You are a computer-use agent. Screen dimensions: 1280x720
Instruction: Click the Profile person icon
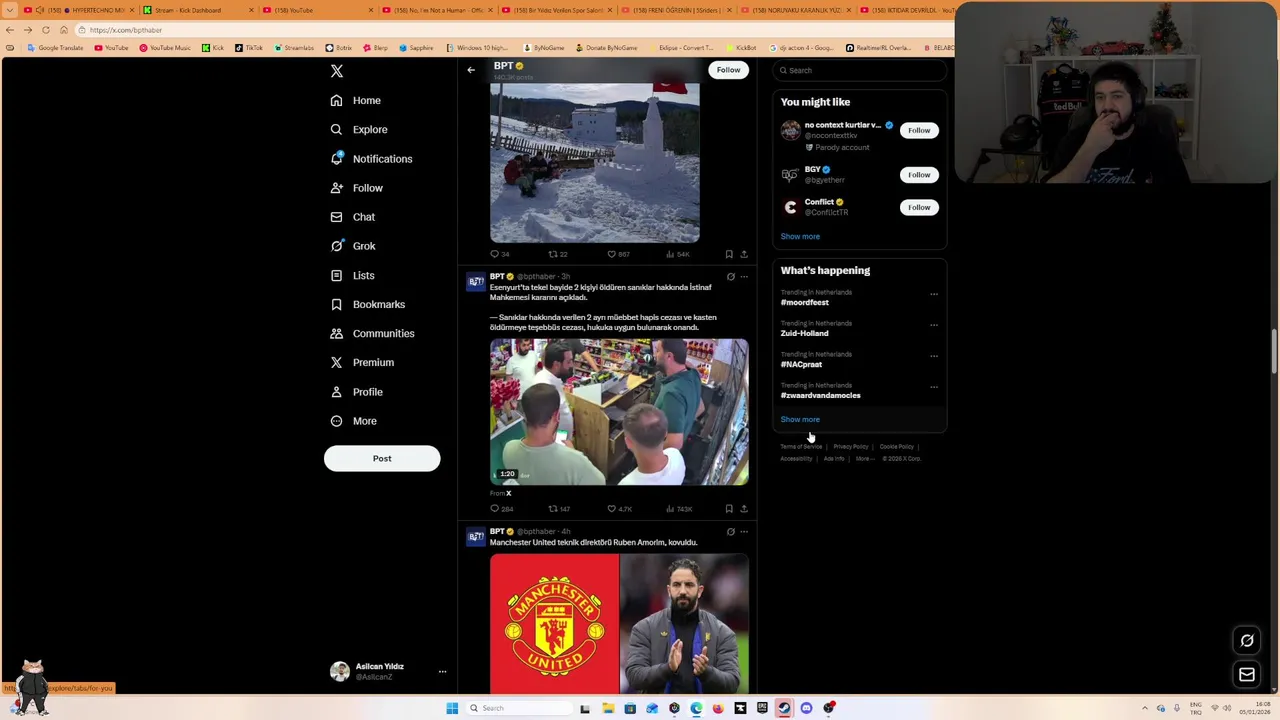click(336, 392)
